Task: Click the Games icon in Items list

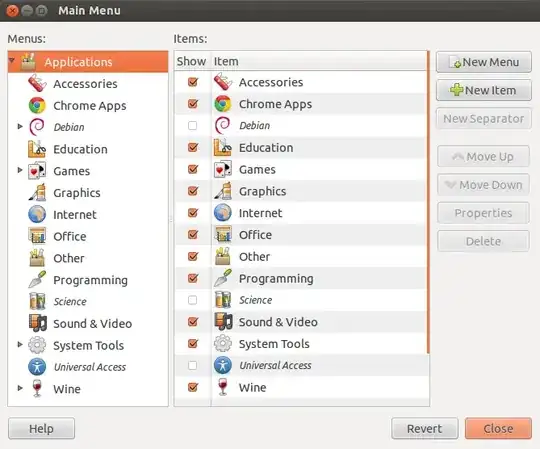Action: pyautogui.click(x=223, y=169)
